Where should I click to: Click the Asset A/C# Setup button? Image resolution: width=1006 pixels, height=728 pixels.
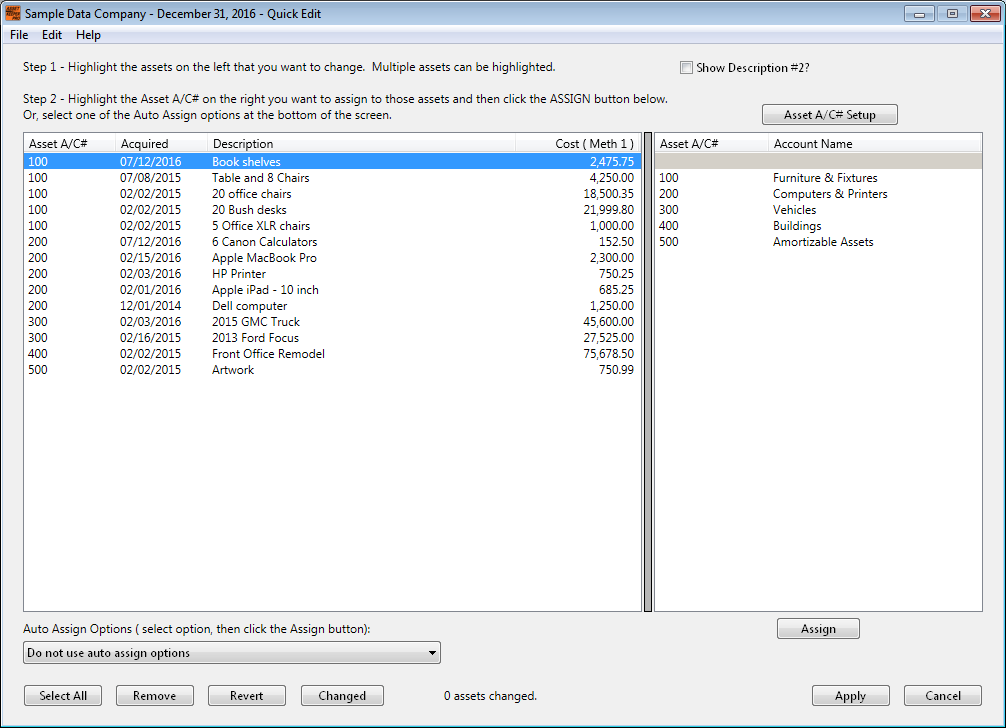830,115
